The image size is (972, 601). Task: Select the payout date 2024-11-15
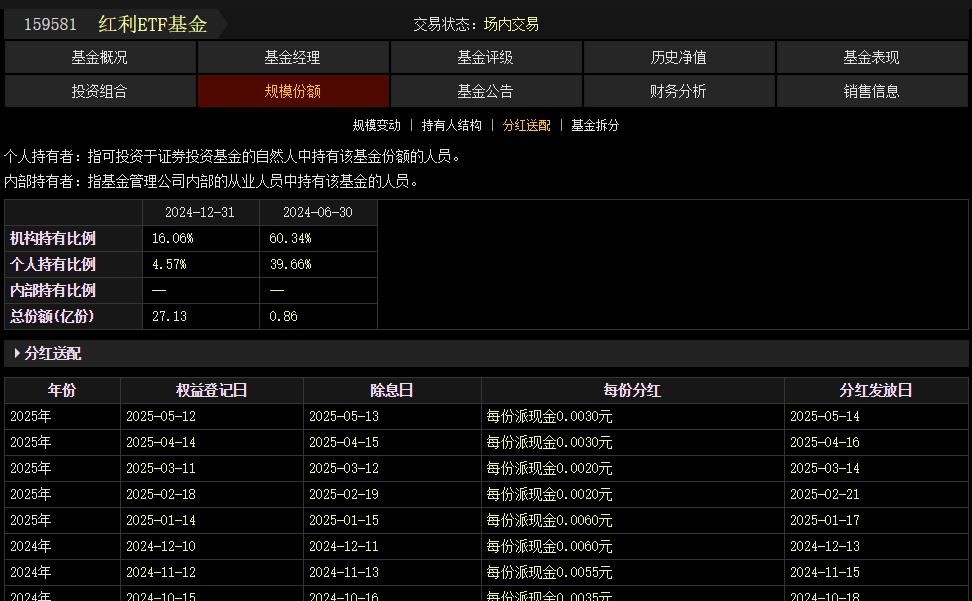pos(825,572)
